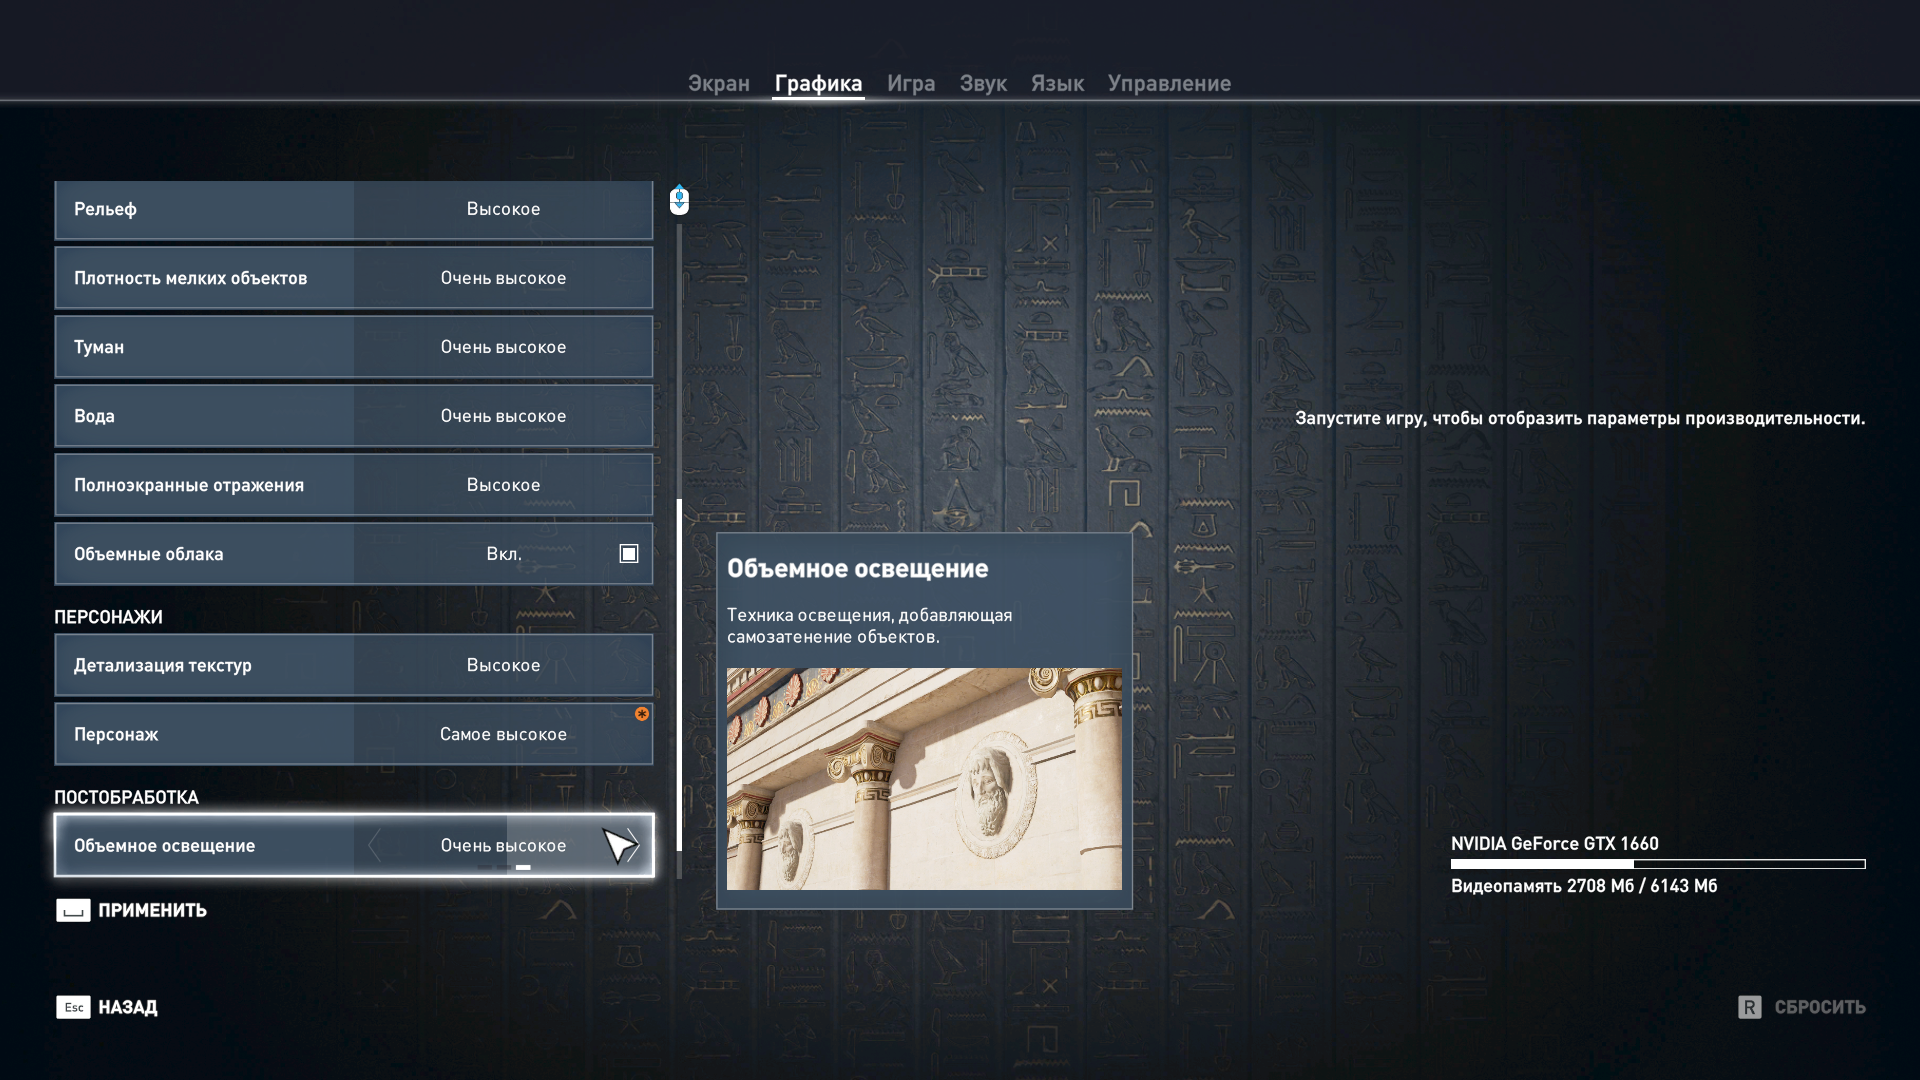Open the Звук tab
This screenshot has height=1080, width=1920.
point(982,84)
